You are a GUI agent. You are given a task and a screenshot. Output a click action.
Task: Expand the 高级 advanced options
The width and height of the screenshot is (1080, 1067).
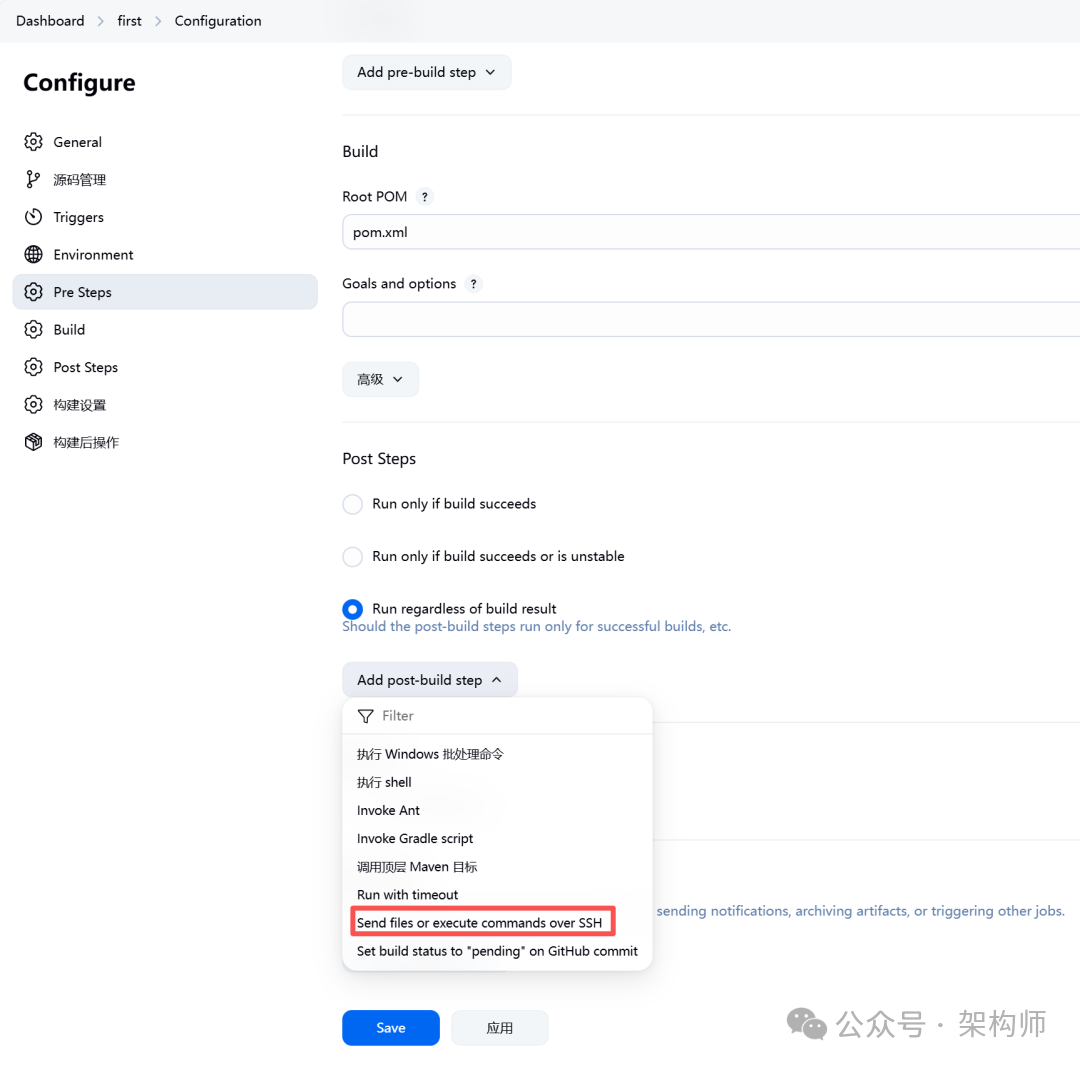click(380, 379)
